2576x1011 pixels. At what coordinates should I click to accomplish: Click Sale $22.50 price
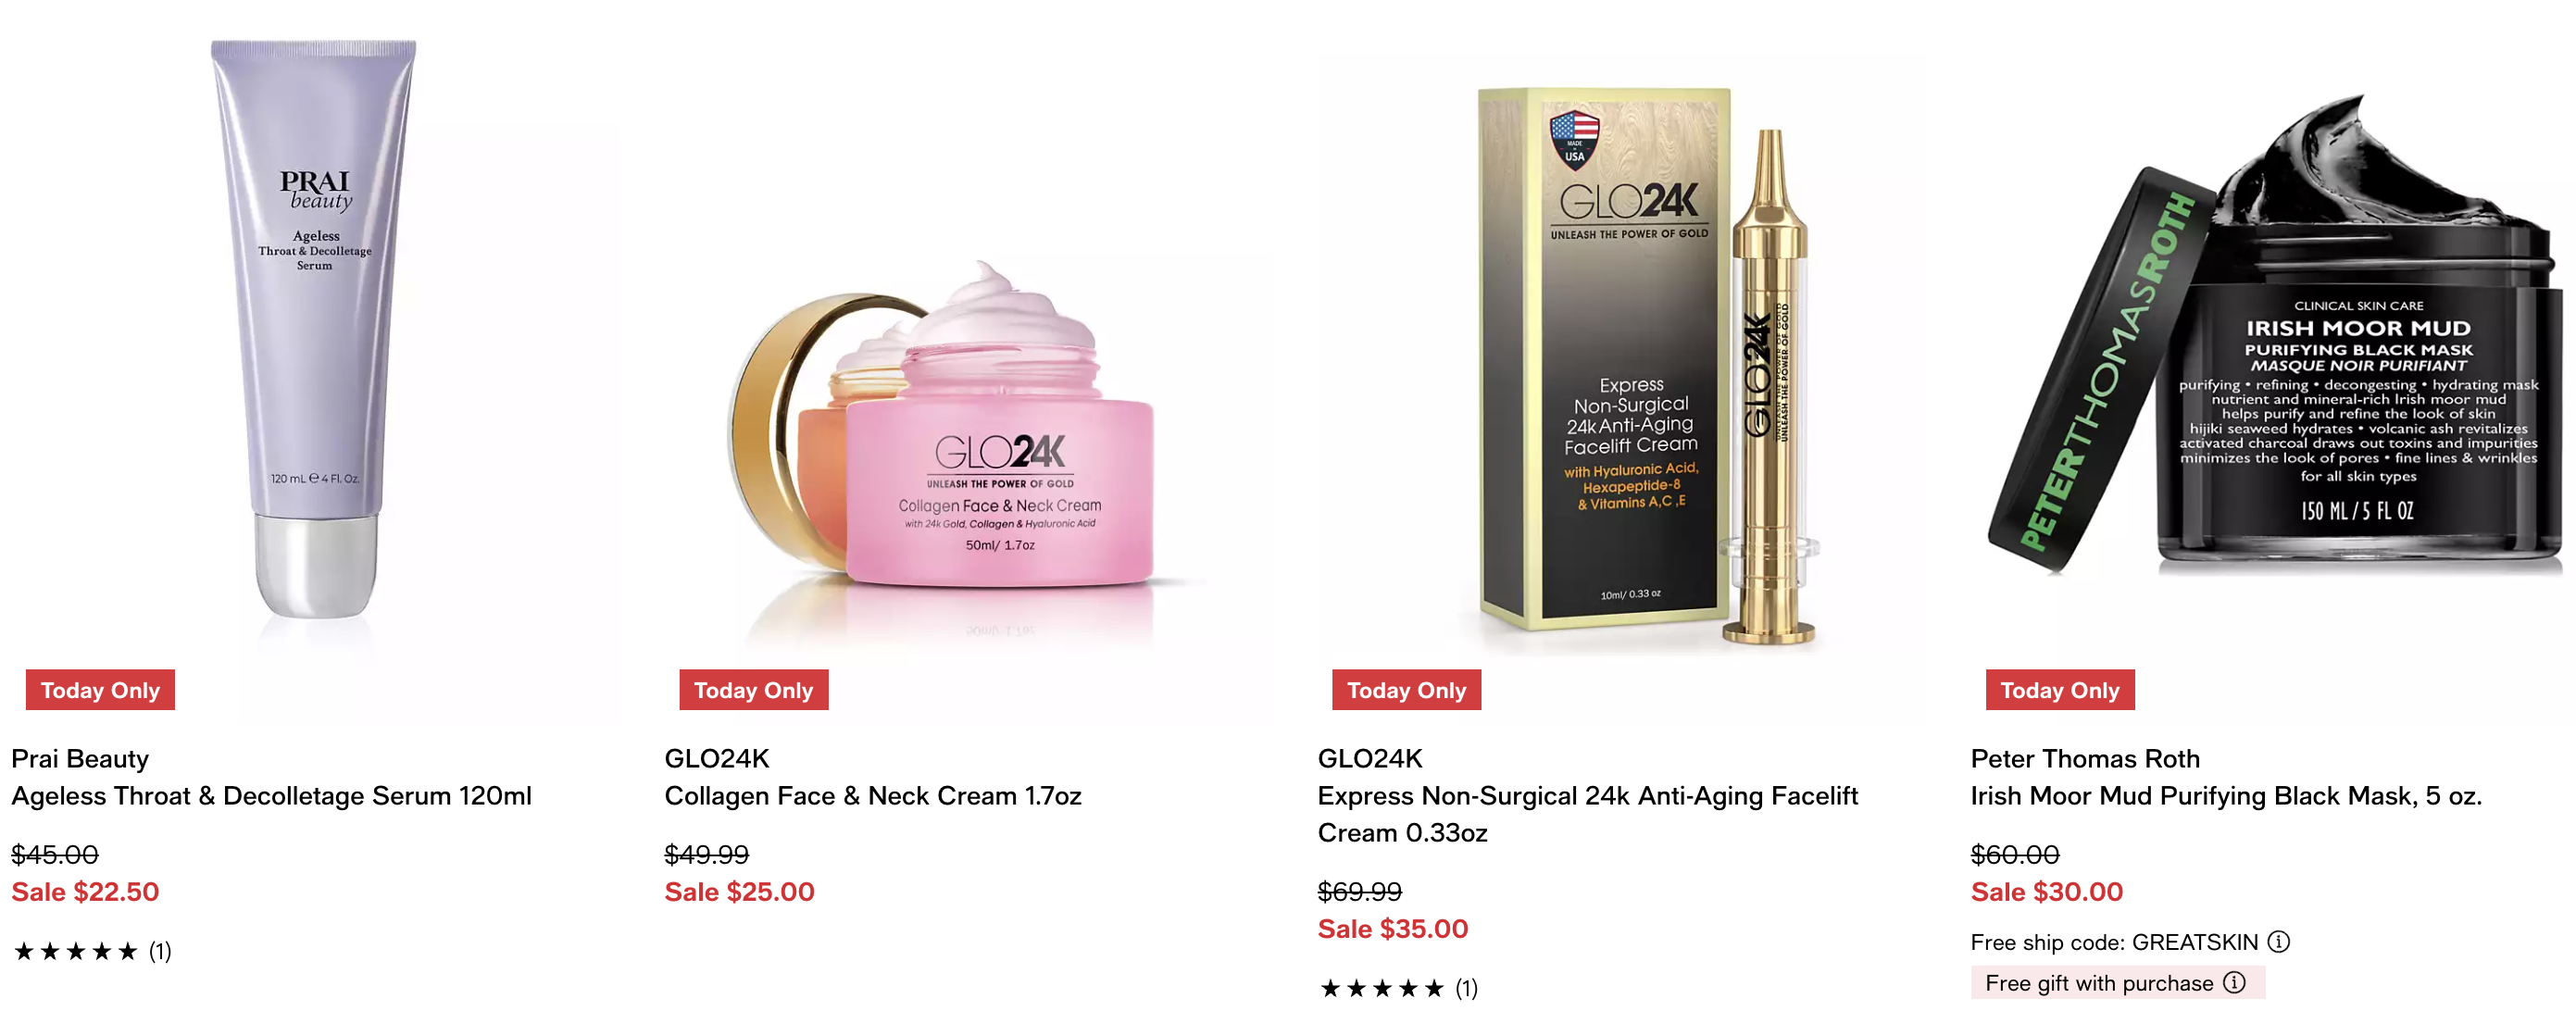[x=85, y=892]
